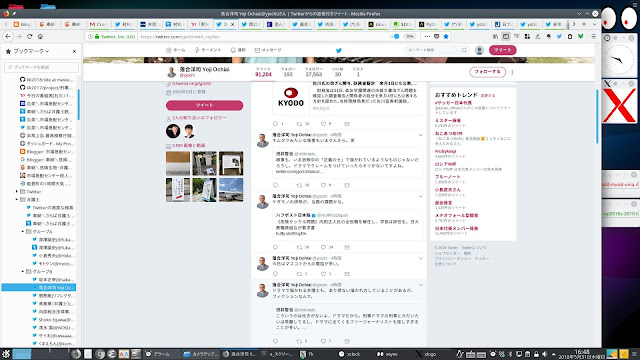
Task: Open the account avatar menu in Twitter header
Action: pyautogui.click(x=479, y=50)
